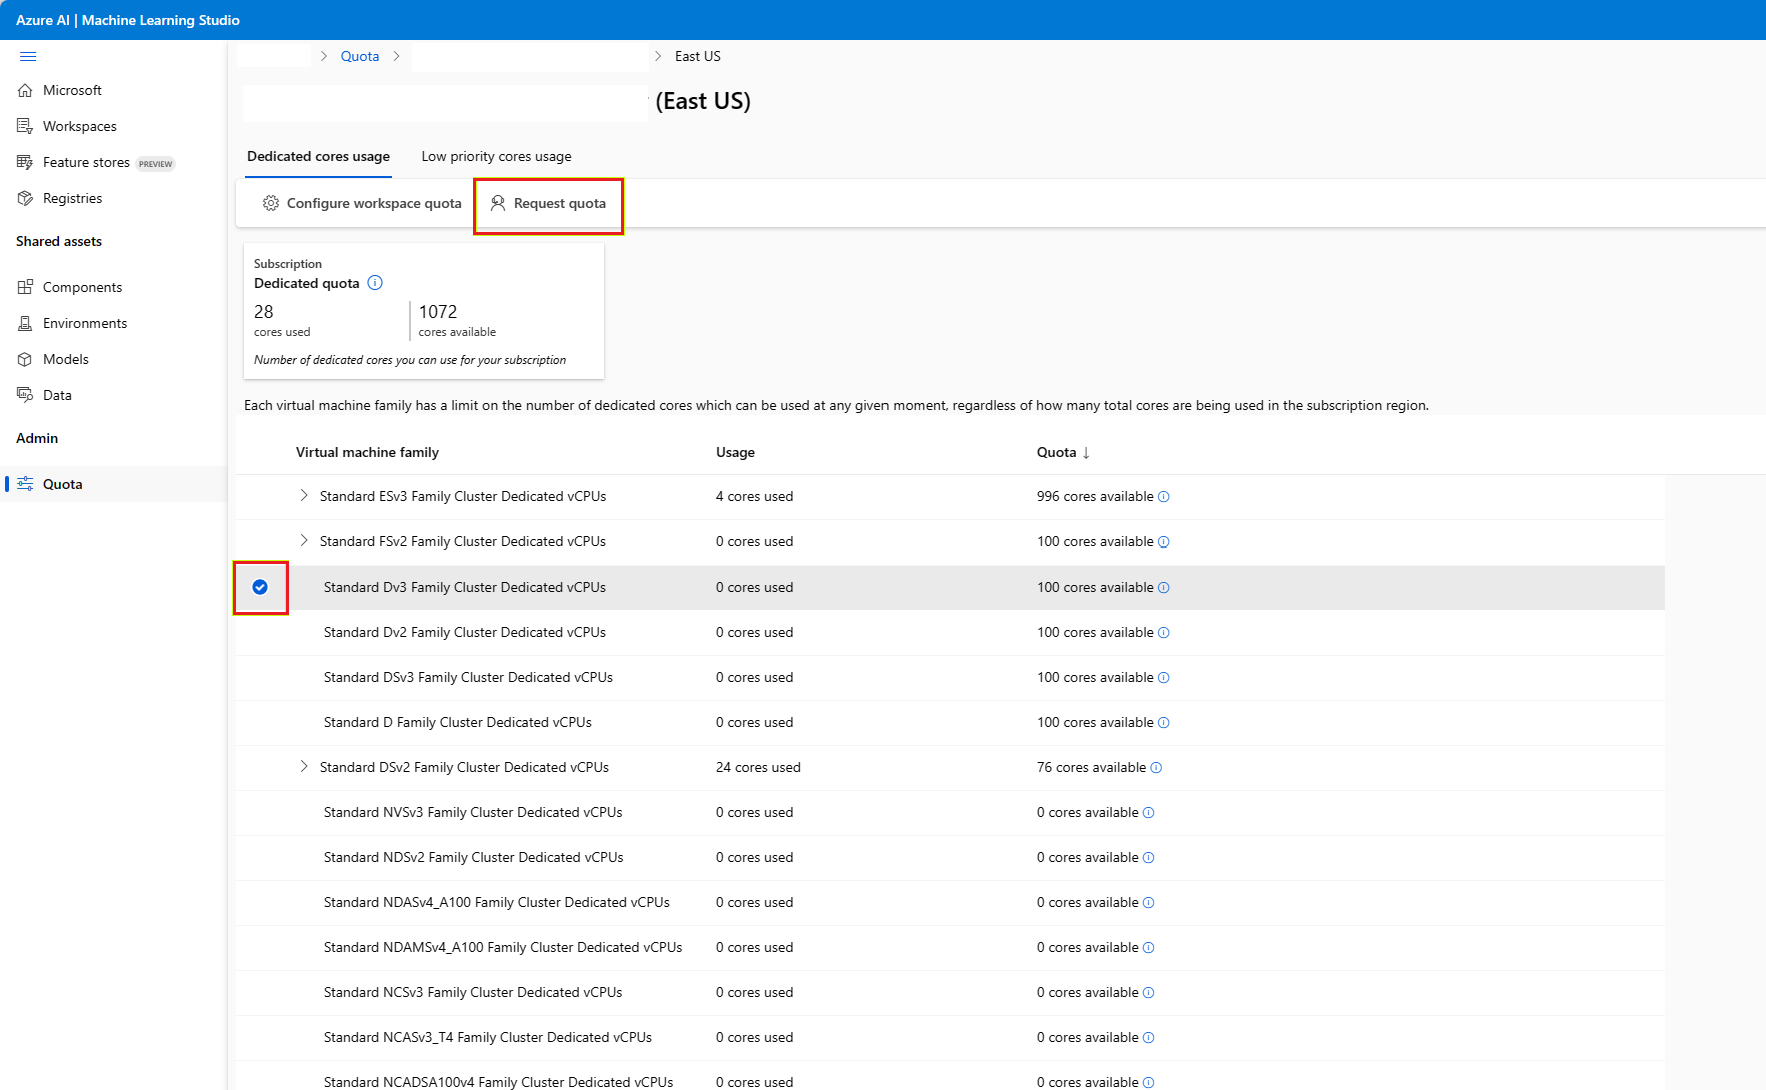Open the Quota breadcrumb link
The height and width of the screenshot is (1090, 1766).
point(359,56)
